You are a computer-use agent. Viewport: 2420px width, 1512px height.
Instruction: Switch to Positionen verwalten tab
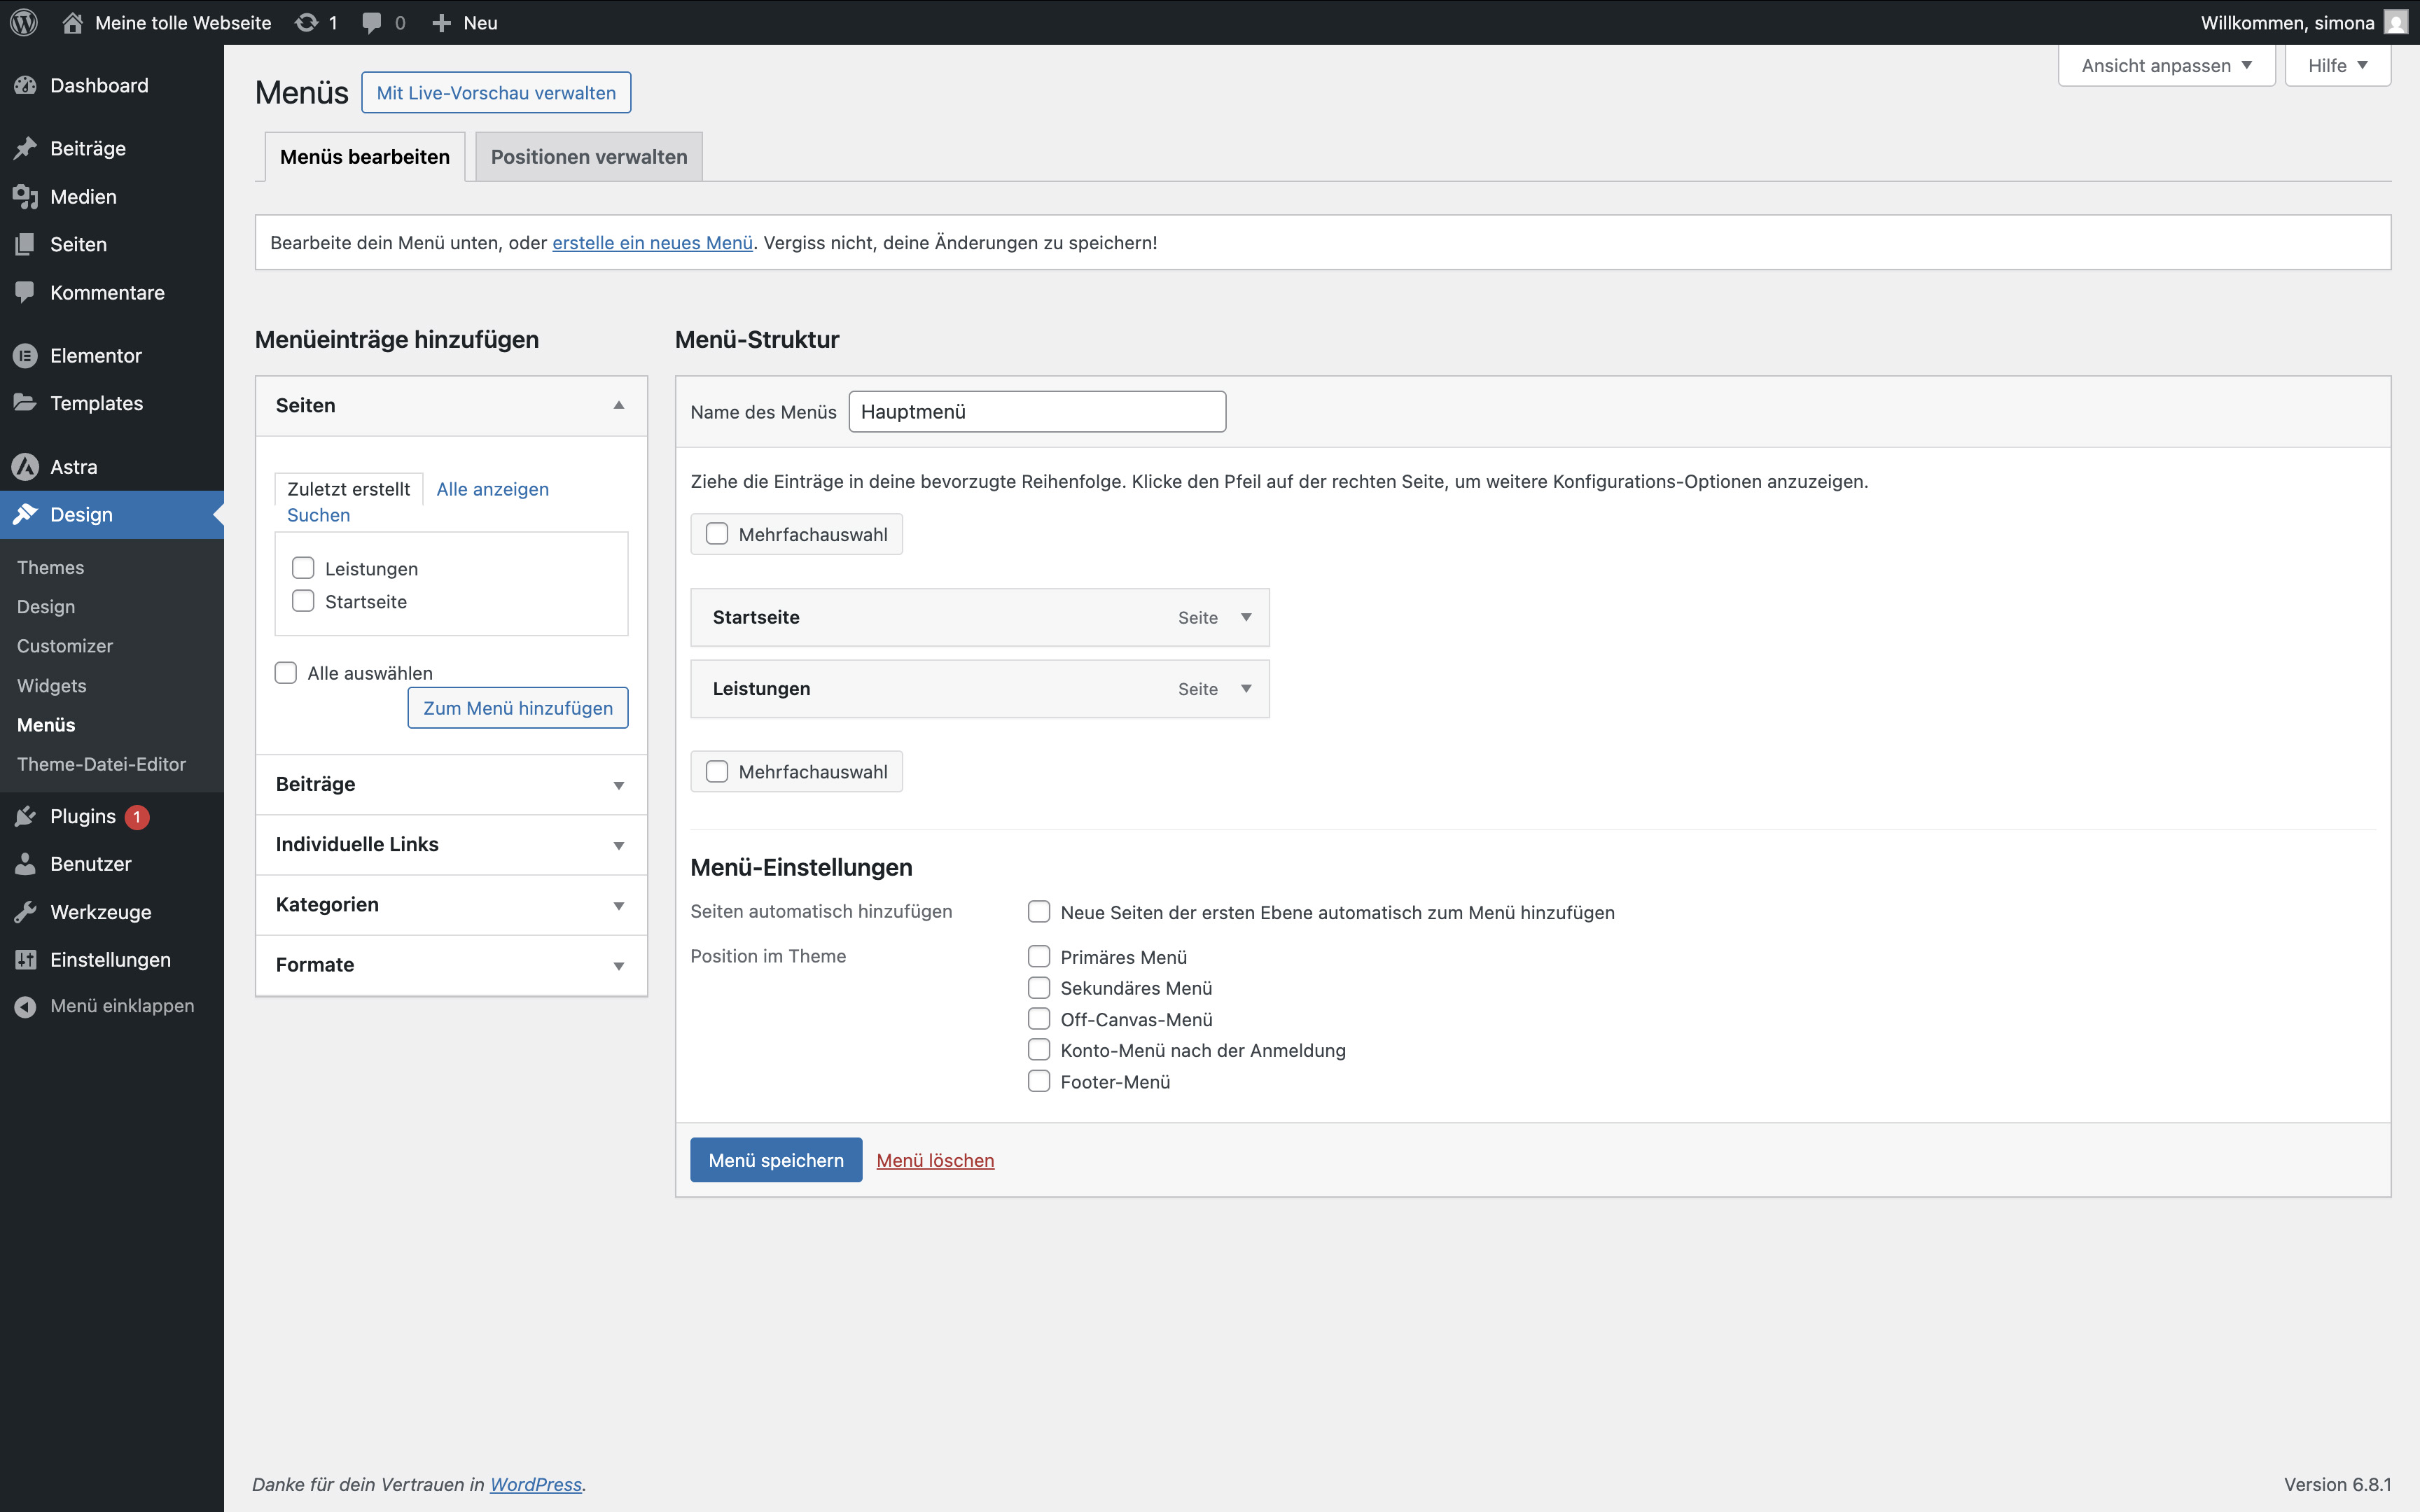pos(589,157)
